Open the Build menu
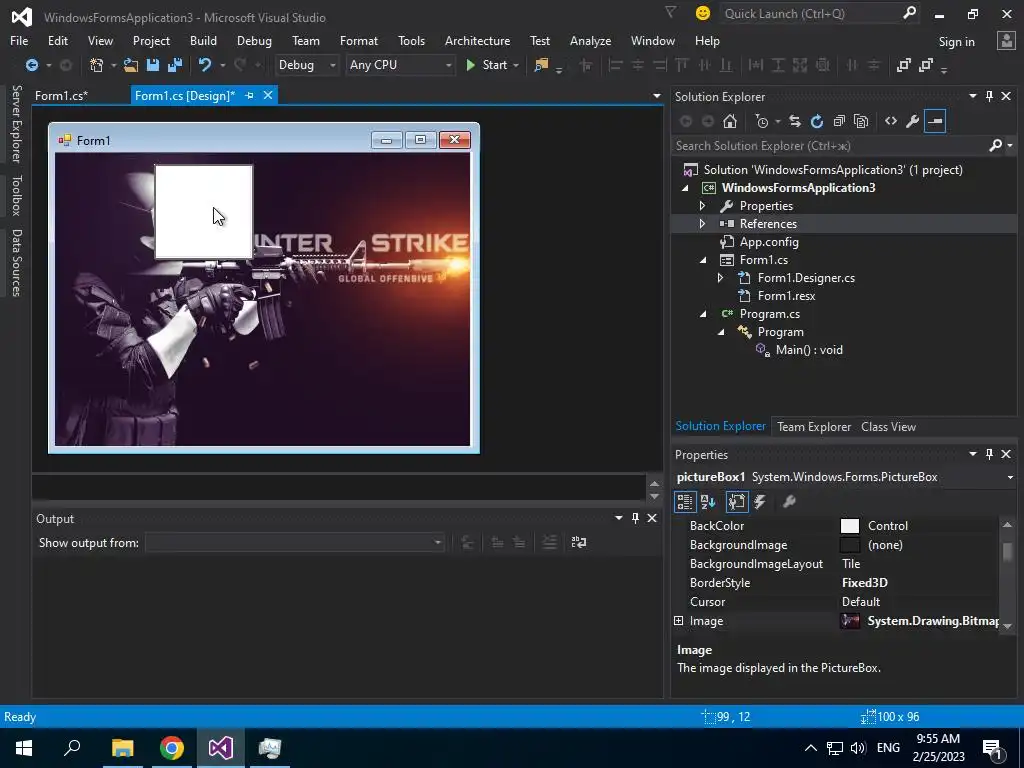 pyautogui.click(x=203, y=40)
